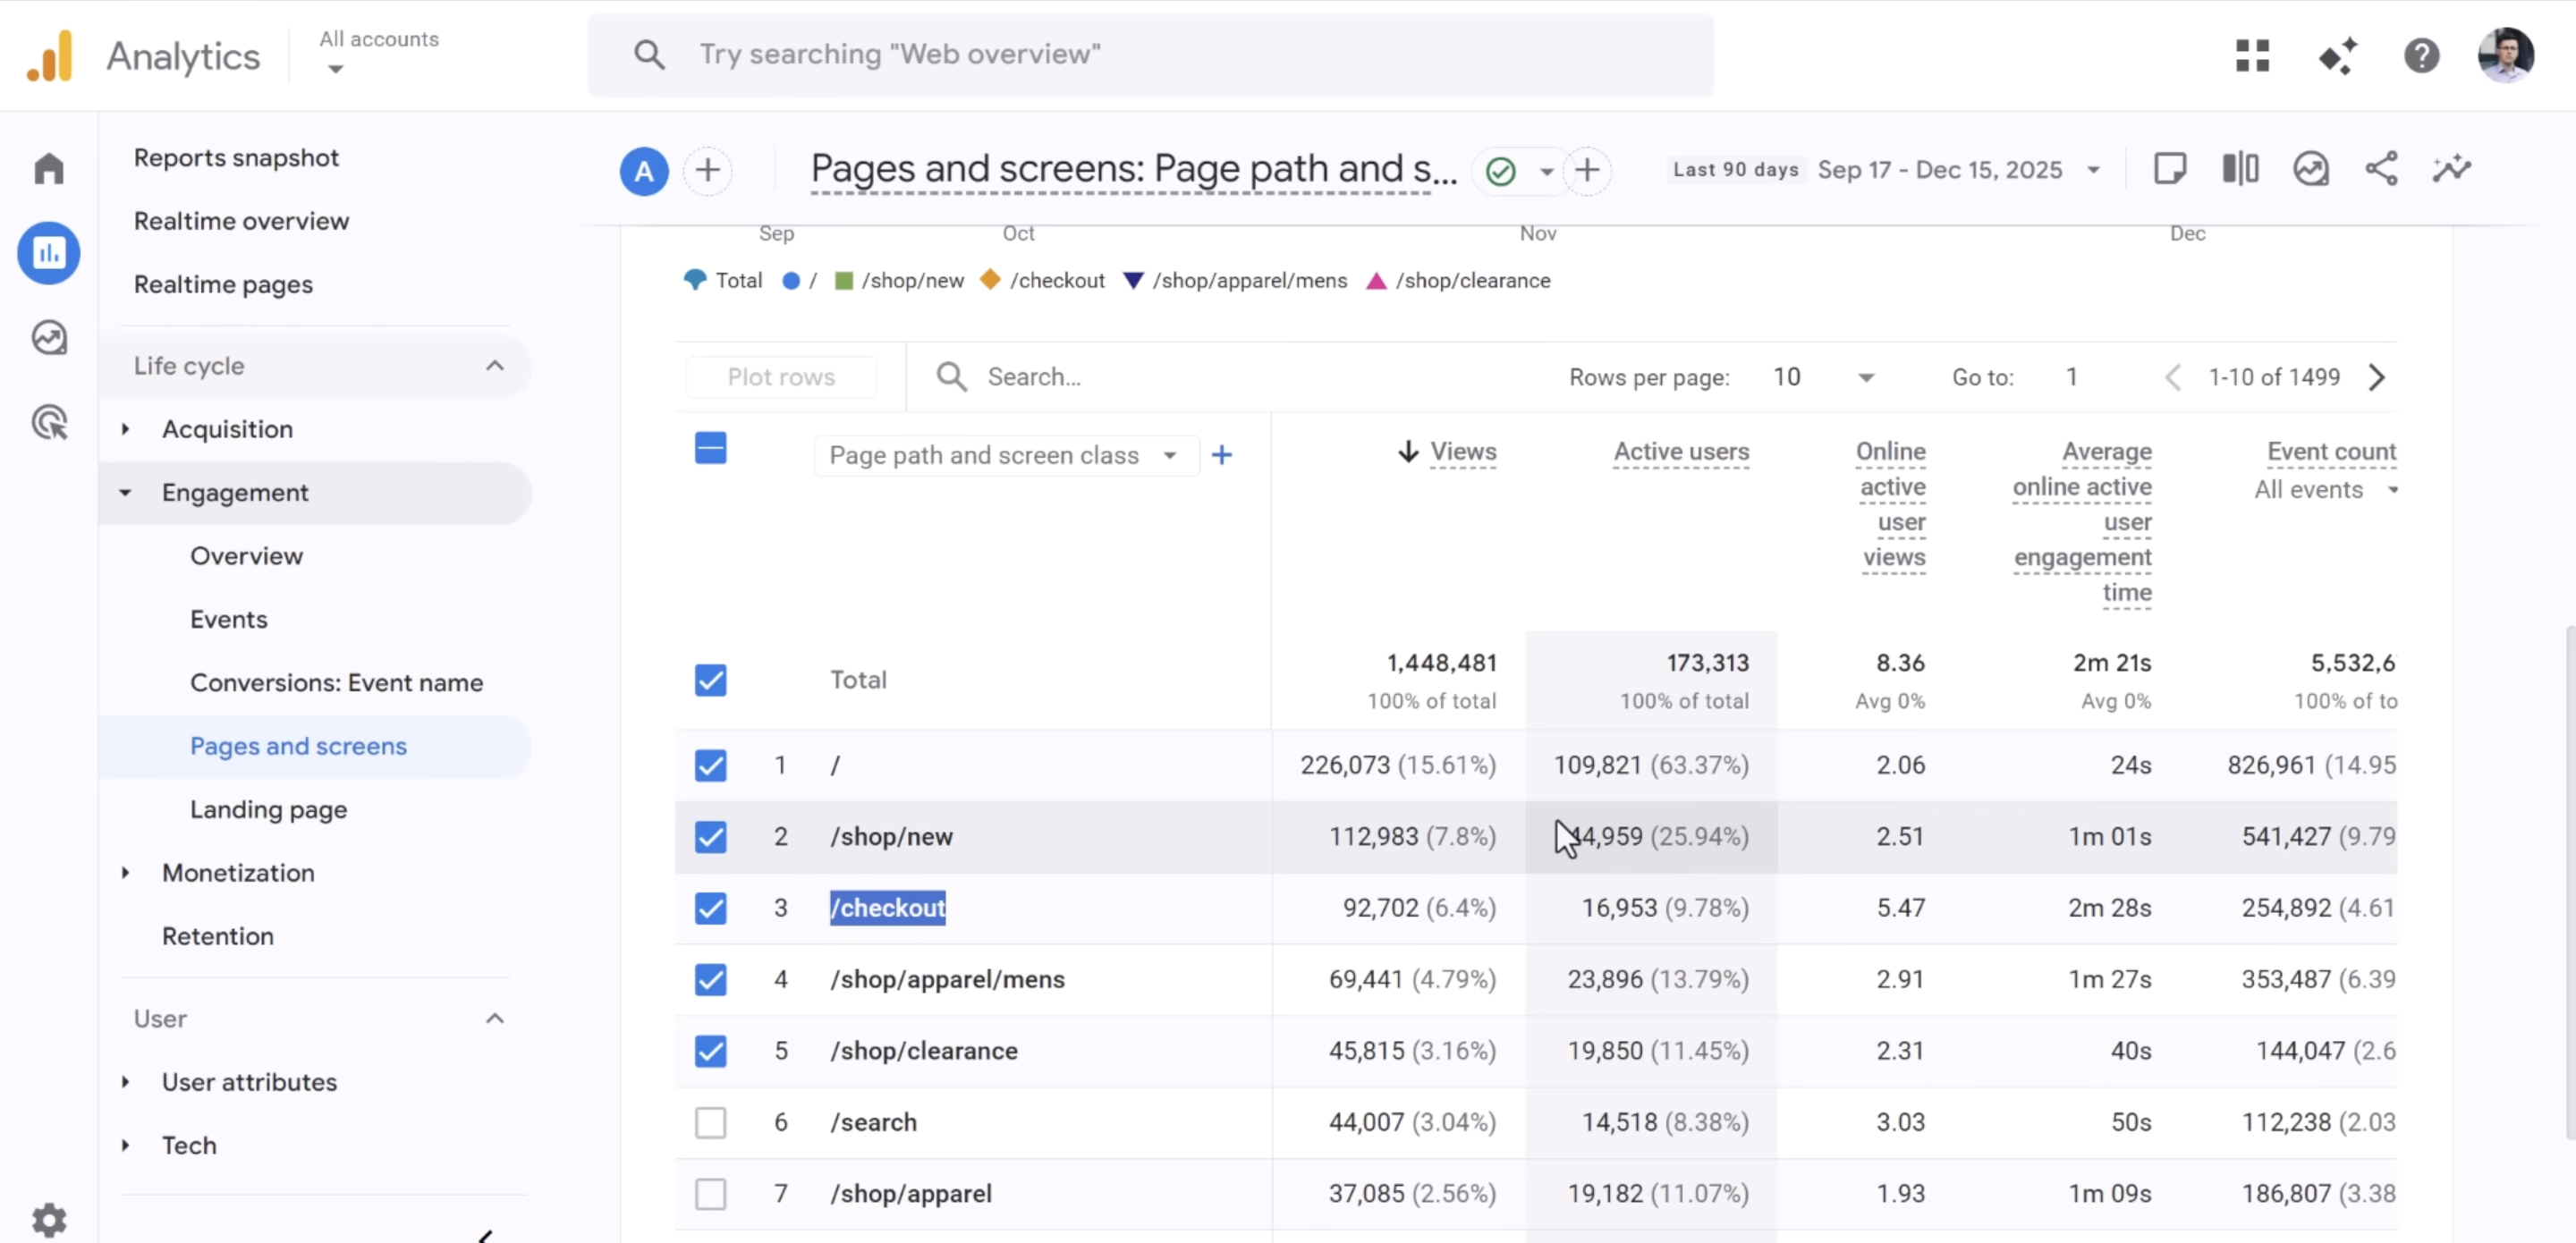2576x1243 pixels.
Task: Open the Insights sparkline icon
Action: [x=2451, y=169]
